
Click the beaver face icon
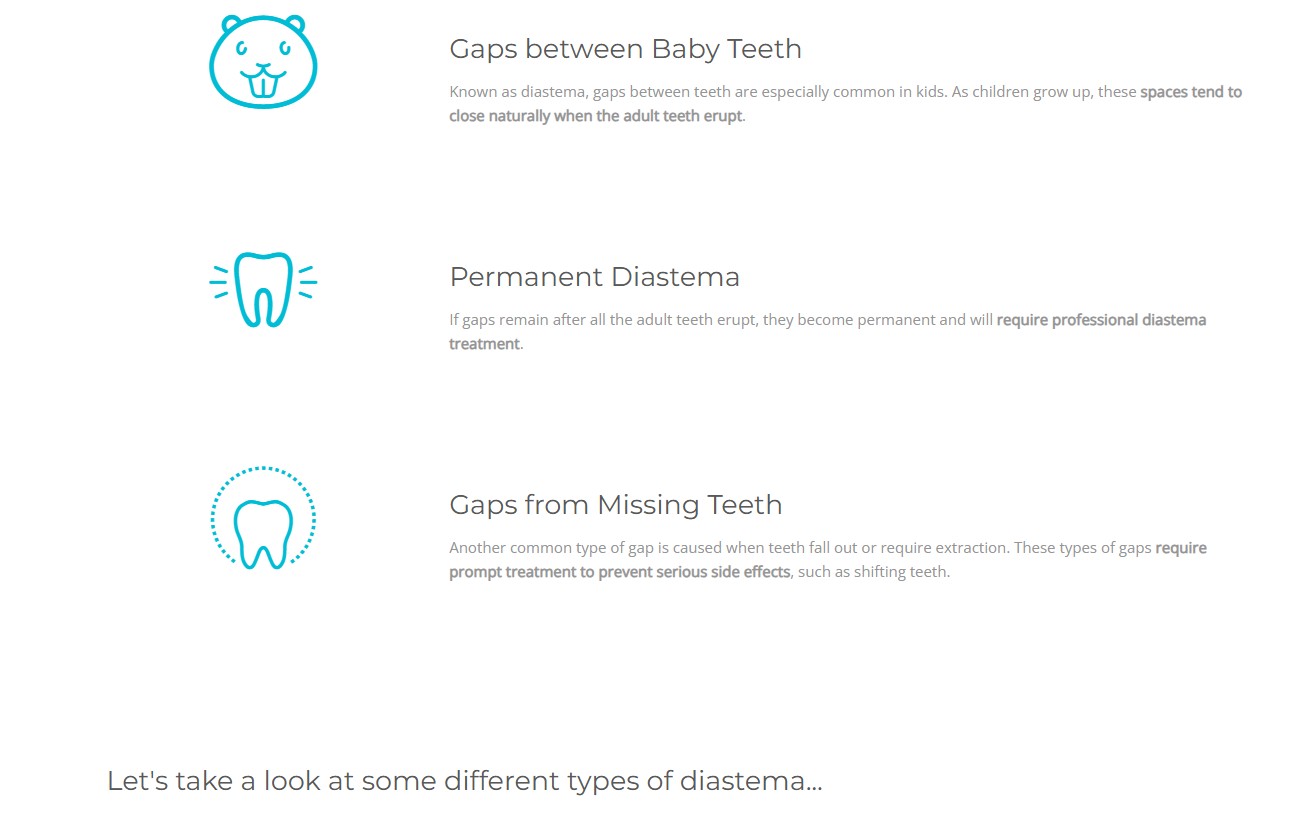coord(263,62)
